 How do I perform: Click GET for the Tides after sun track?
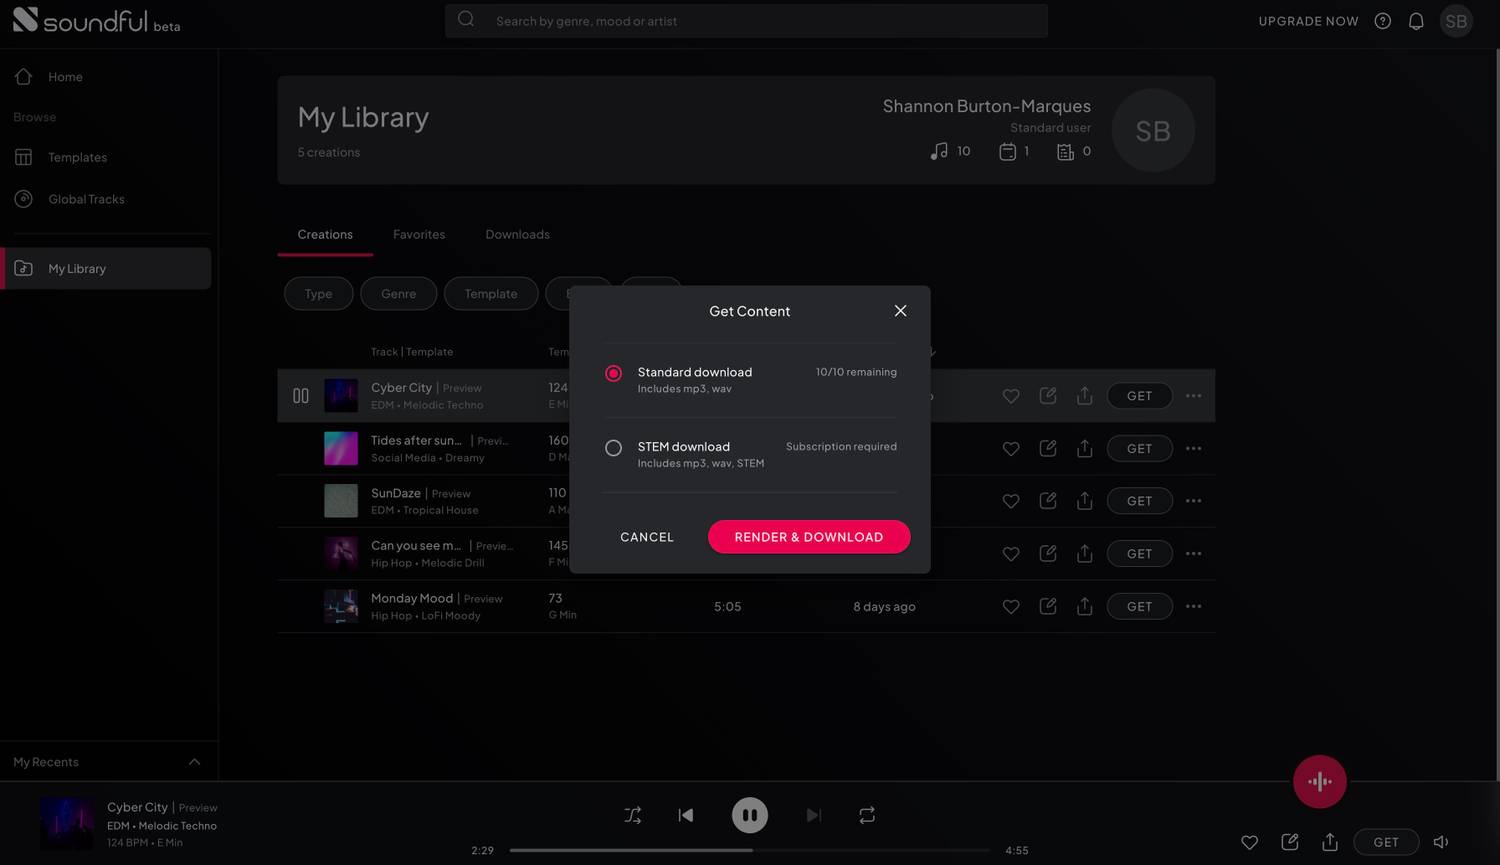click(x=1140, y=449)
